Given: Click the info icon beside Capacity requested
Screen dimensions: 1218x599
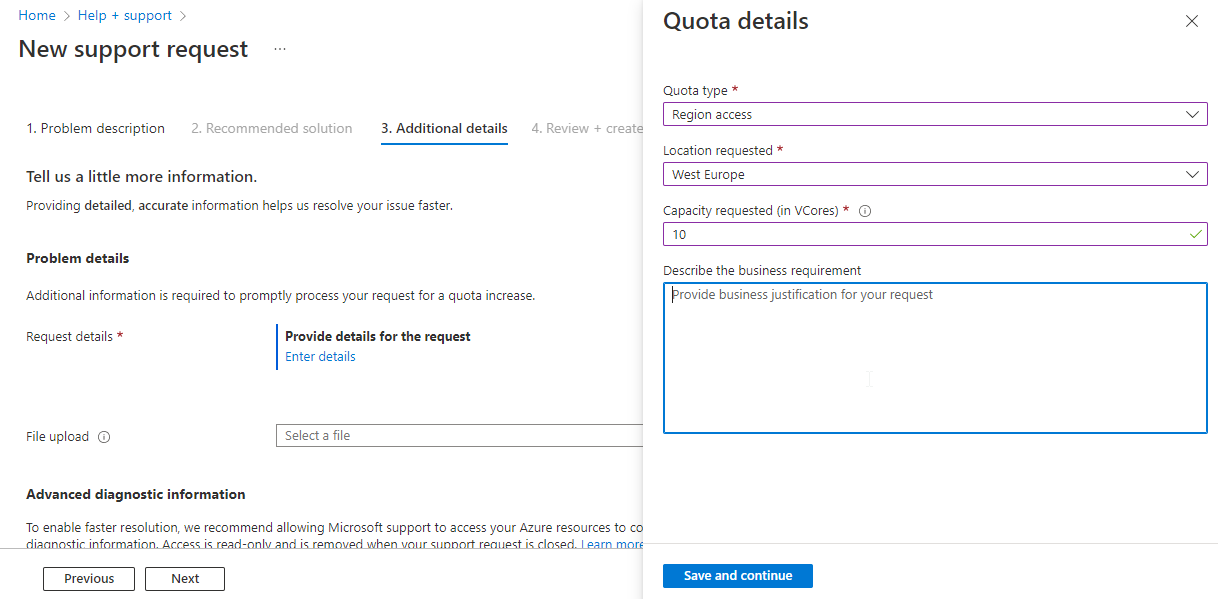Looking at the screenshot, I should tap(866, 210).
